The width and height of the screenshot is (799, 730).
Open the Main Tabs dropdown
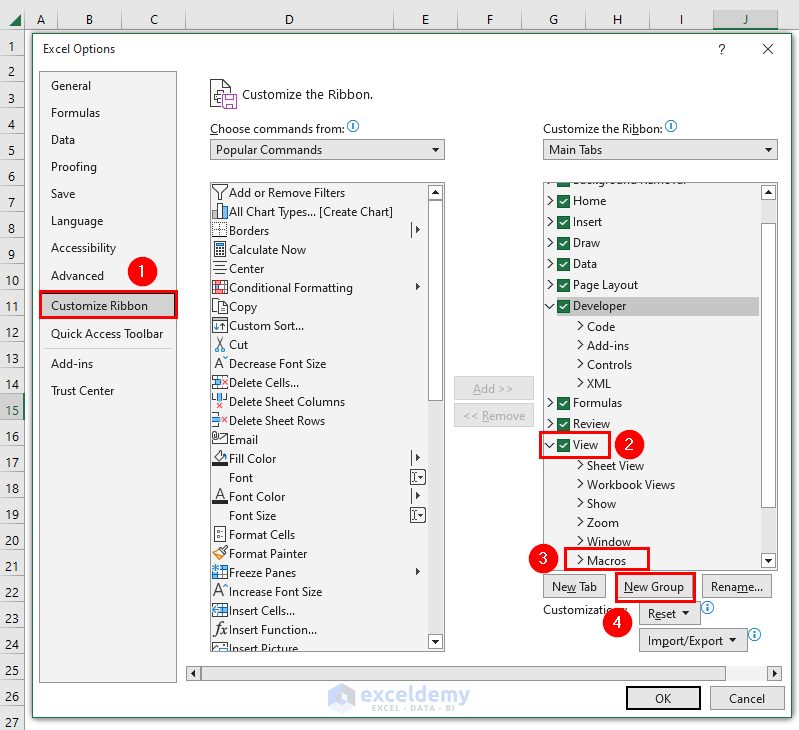[660, 150]
